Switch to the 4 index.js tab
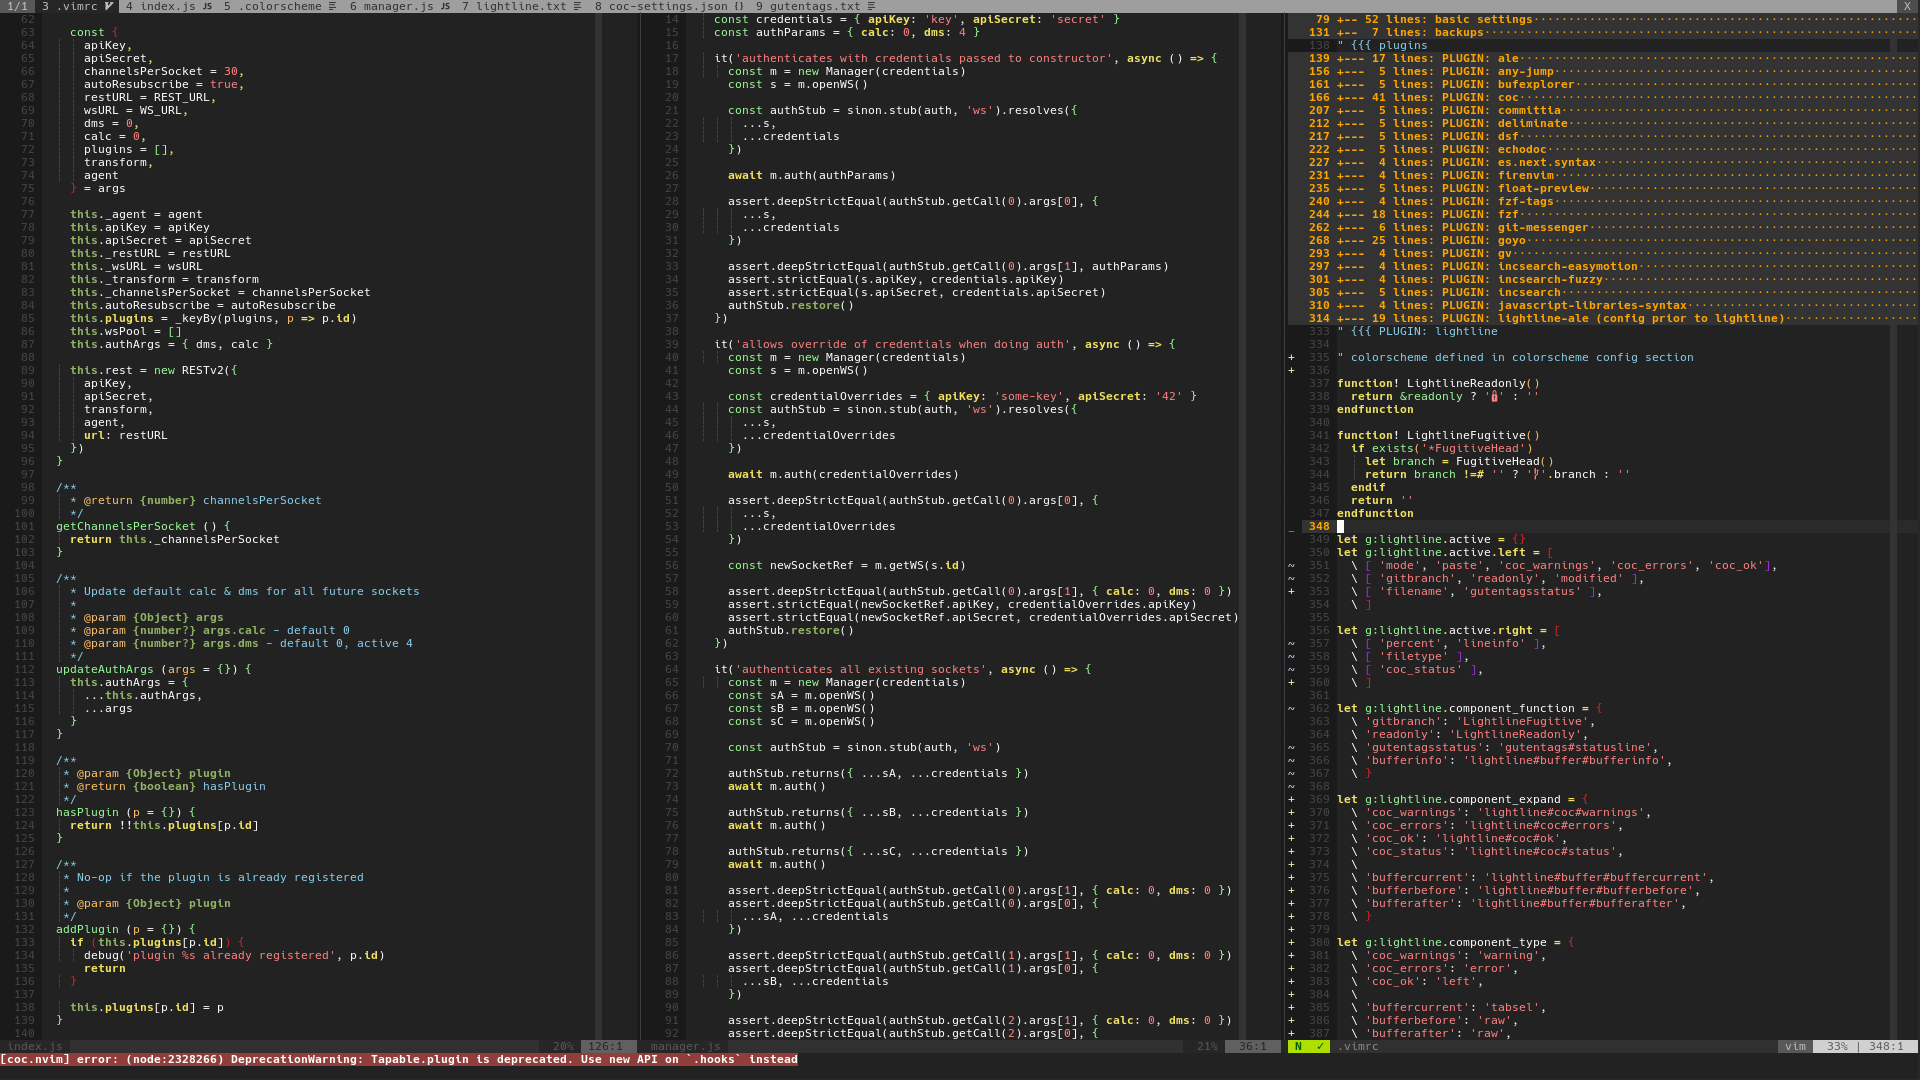The height and width of the screenshot is (1080, 1920). (x=160, y=6)
